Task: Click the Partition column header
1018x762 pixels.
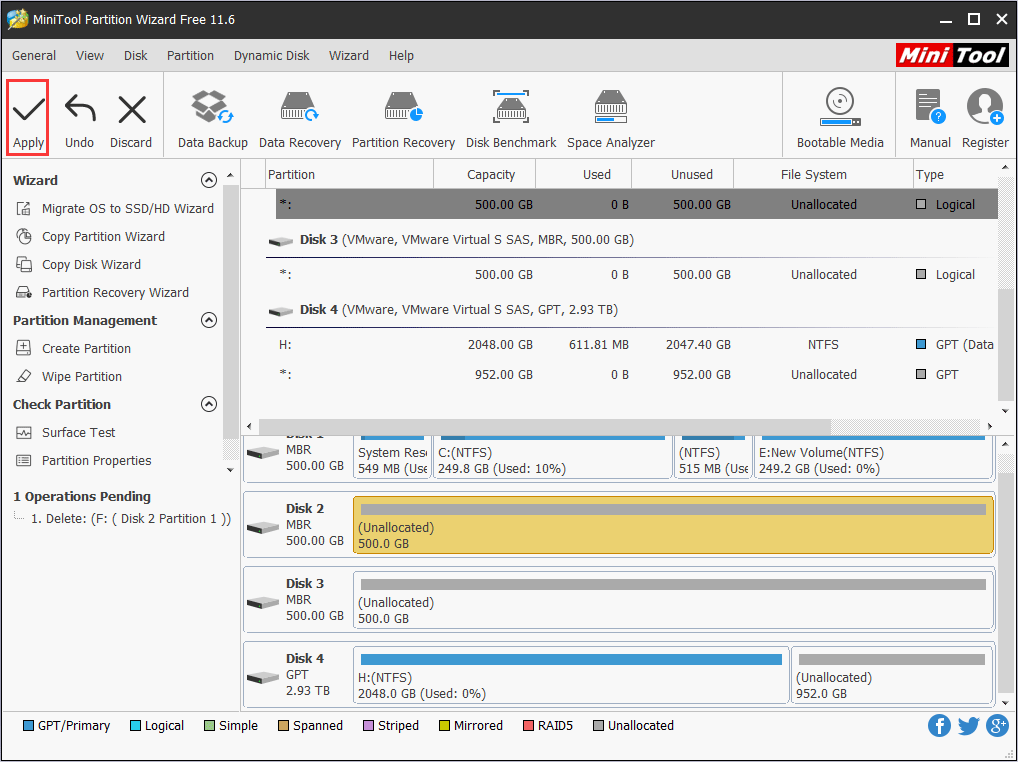Action: pyautogui.click(x=350, y=175)
